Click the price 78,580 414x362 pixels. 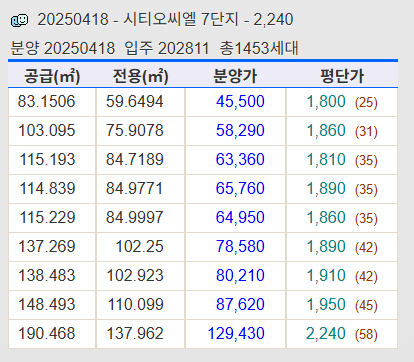(x=240, y=246)
